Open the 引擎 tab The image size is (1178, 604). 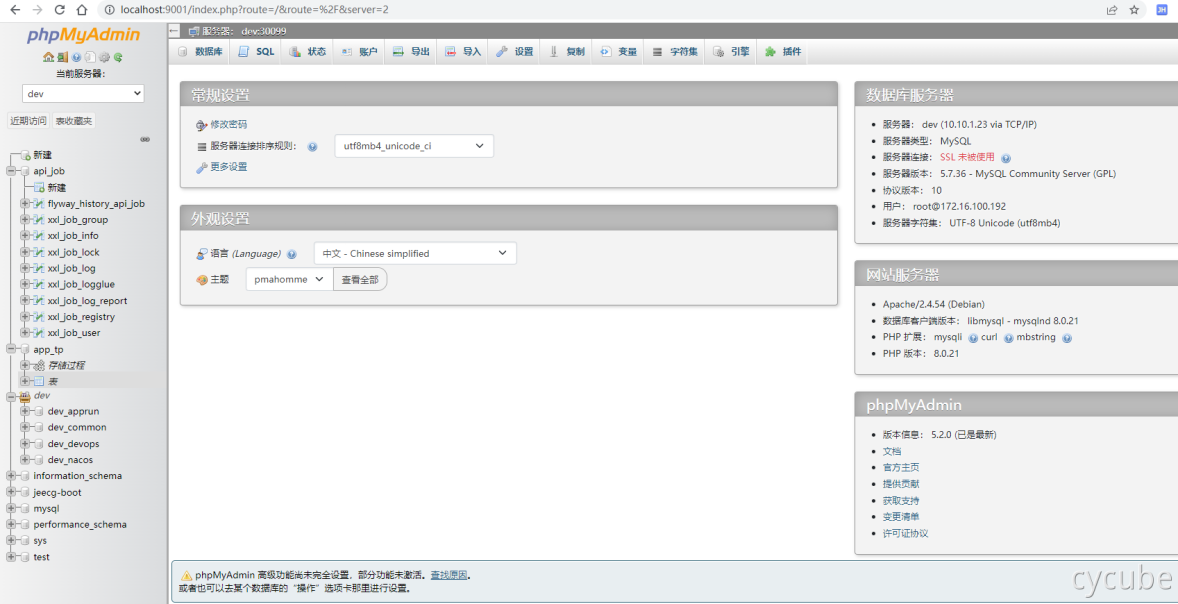(x=731, y=52)
